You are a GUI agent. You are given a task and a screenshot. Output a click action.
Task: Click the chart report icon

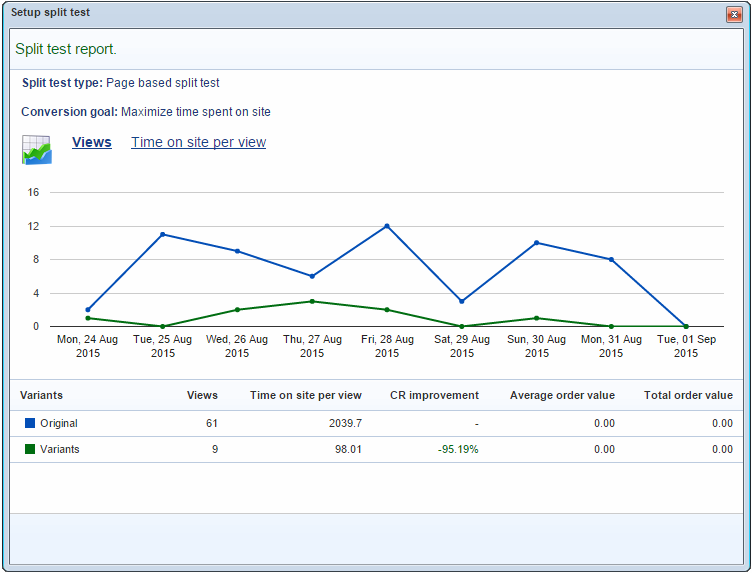[x=37, y=149]
